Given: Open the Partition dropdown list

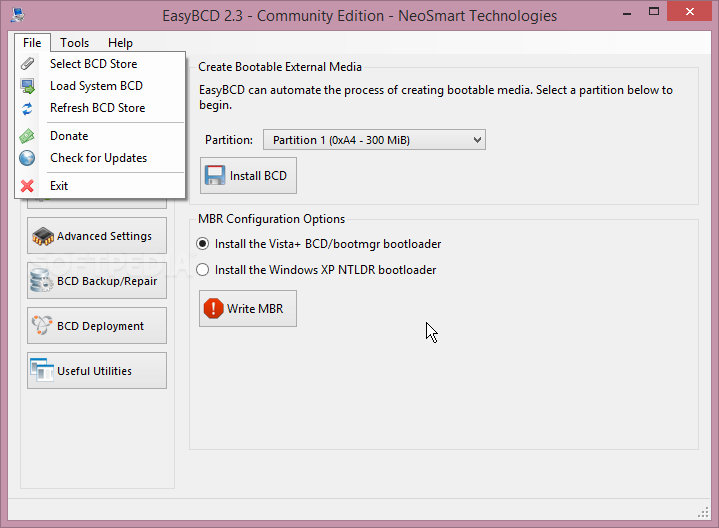Looking at the screenshot, I should tap(374, 140).
